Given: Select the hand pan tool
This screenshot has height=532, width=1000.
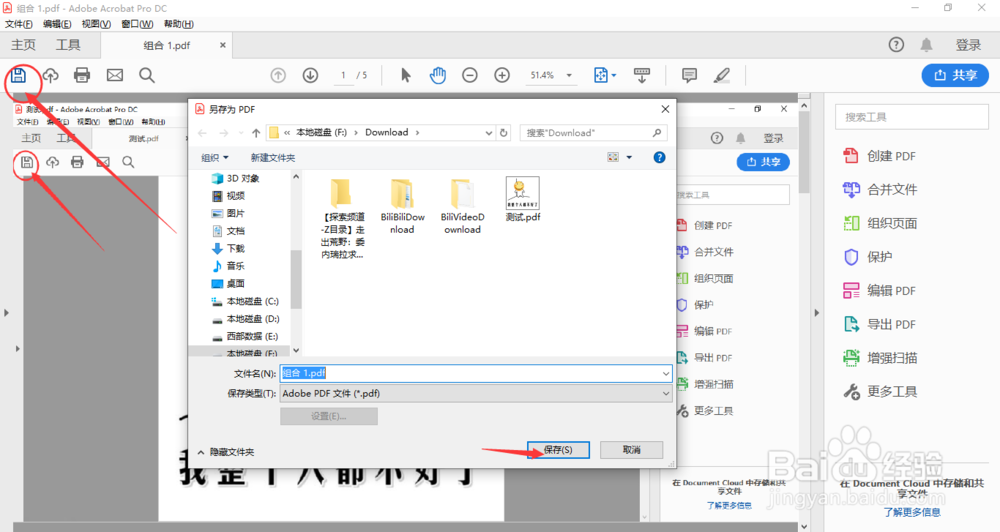Looking at the screenshot, I should point(438,75).
